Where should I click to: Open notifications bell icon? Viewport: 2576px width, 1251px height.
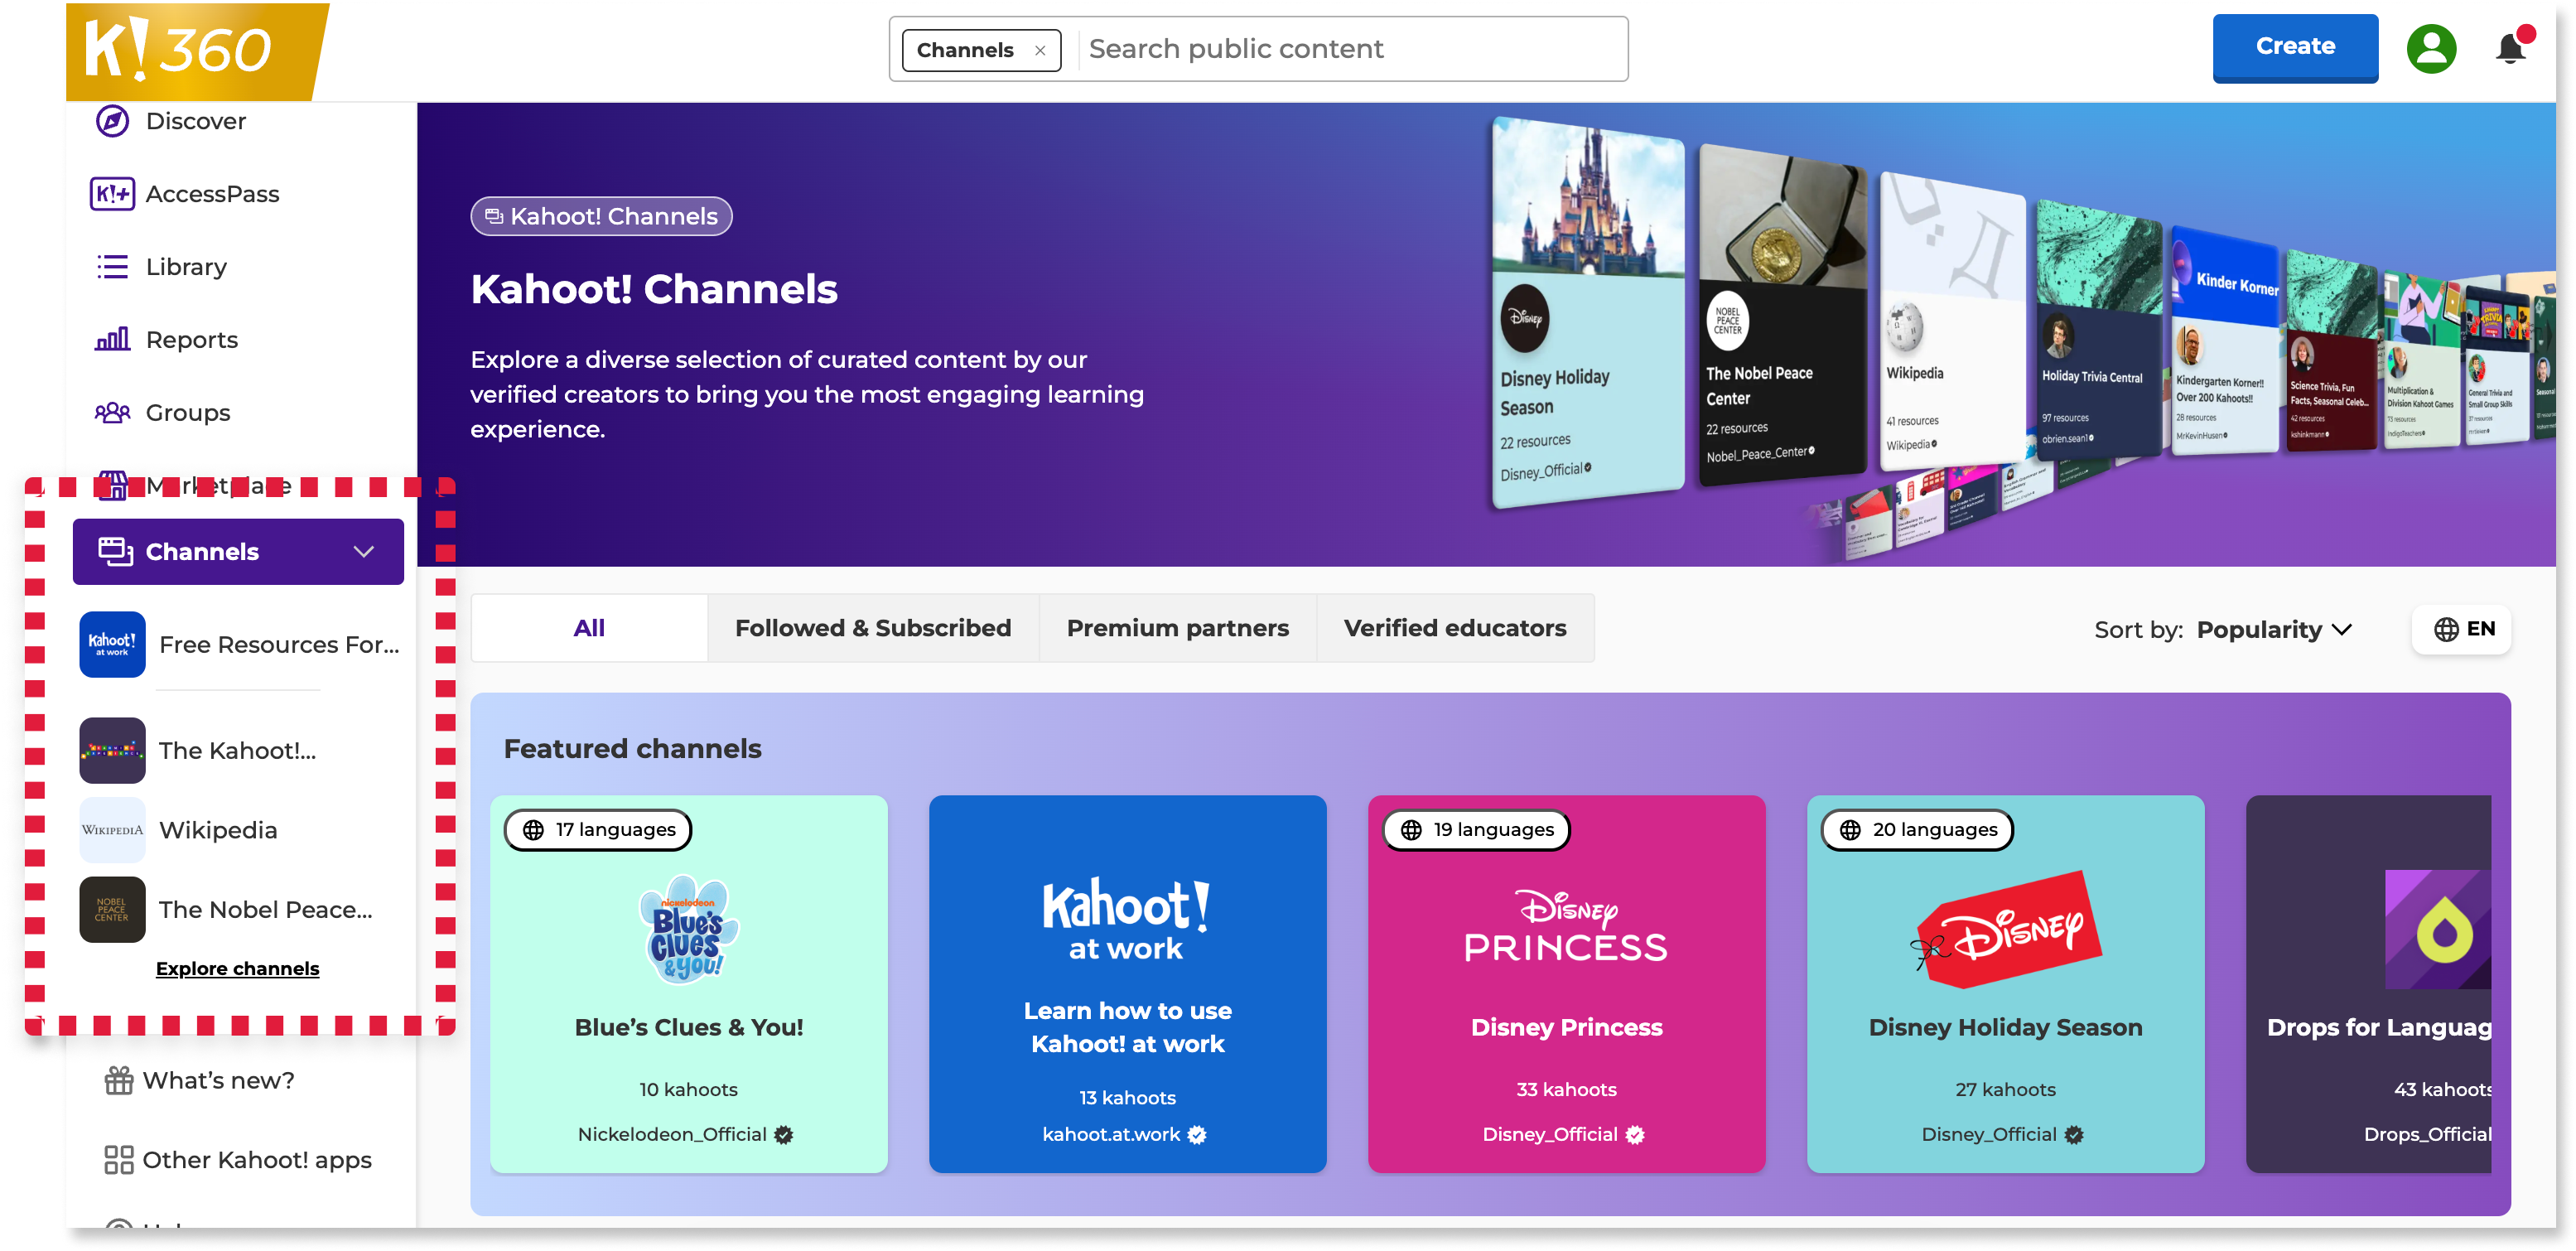tap(2511, 48)
